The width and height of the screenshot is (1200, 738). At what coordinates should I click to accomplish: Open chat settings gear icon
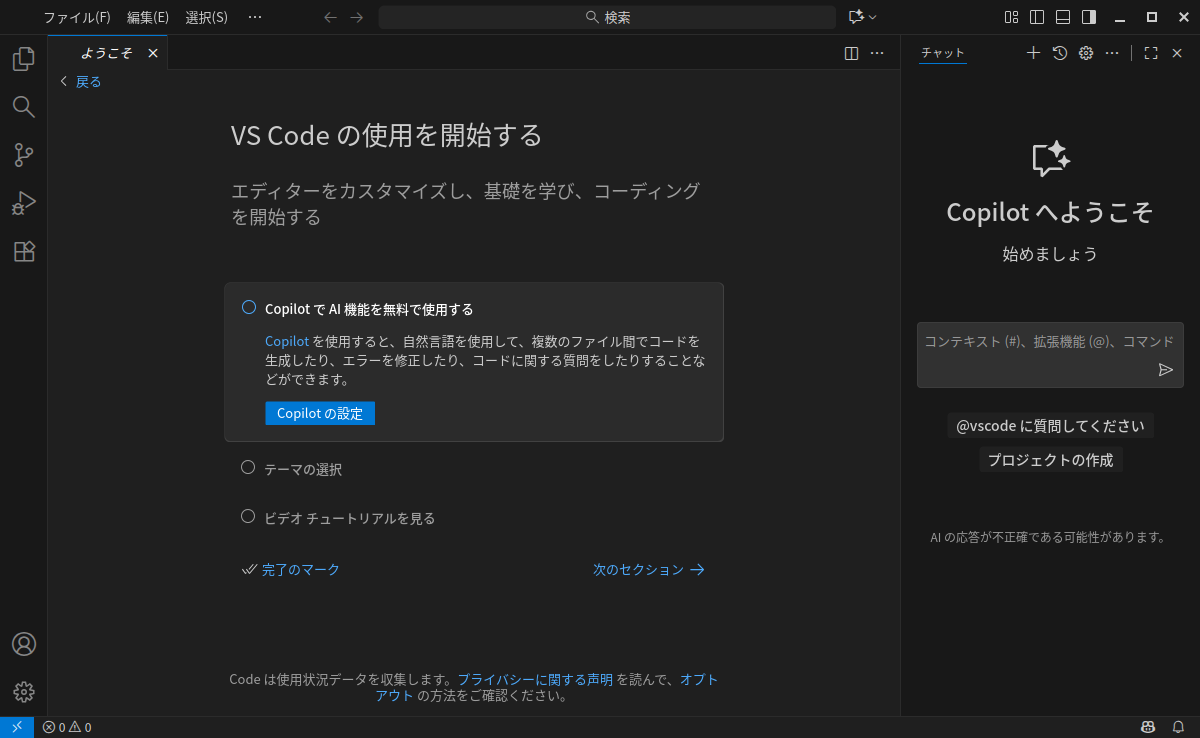click(1086, 53)
